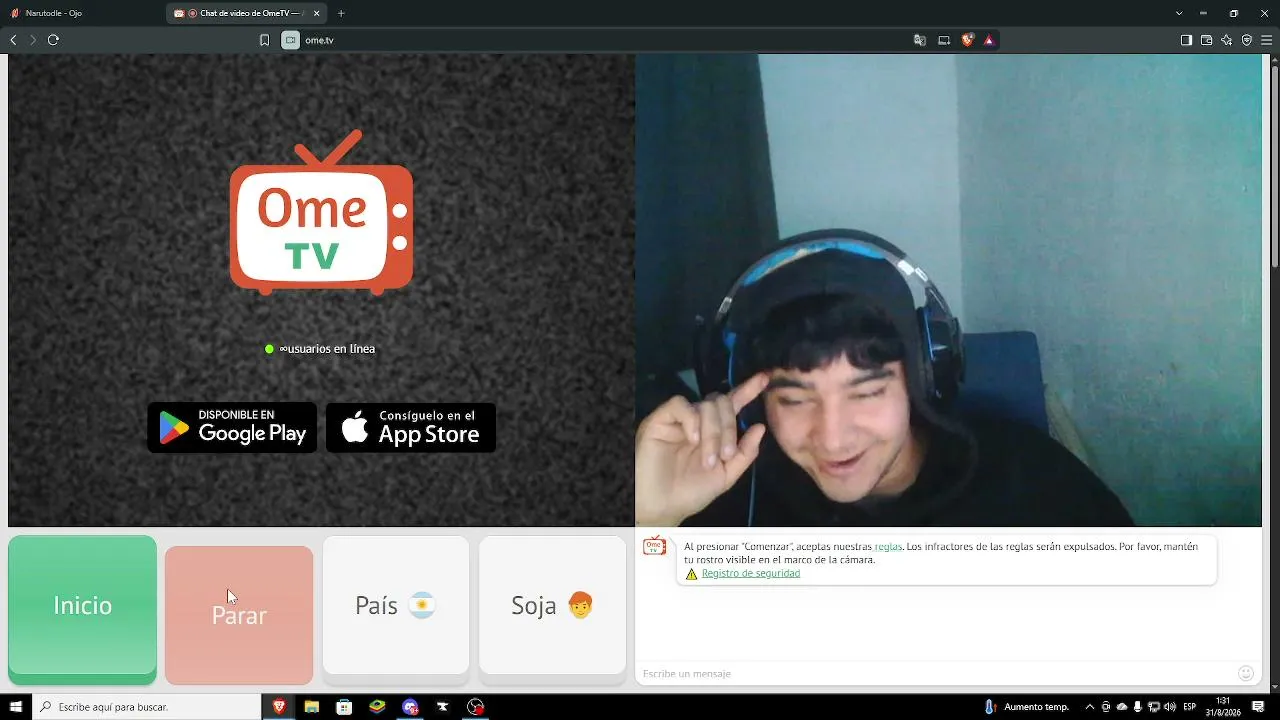The width and height of the screenshot is (1280, 720).
Task: Click the OmeTV avatar icon in chat
Action: pos(654,546)
